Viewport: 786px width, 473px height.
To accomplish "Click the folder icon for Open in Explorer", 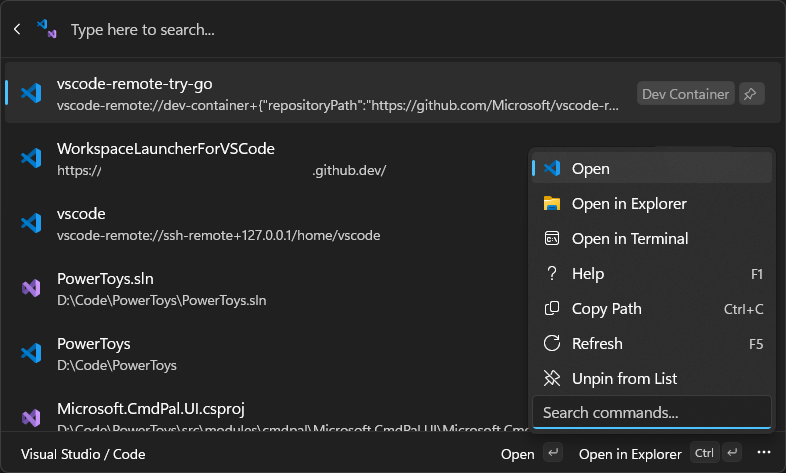I will (552, 203).
